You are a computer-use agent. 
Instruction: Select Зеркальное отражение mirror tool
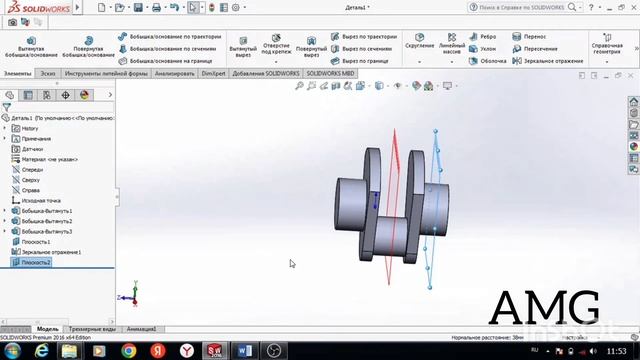click(548, 61)
